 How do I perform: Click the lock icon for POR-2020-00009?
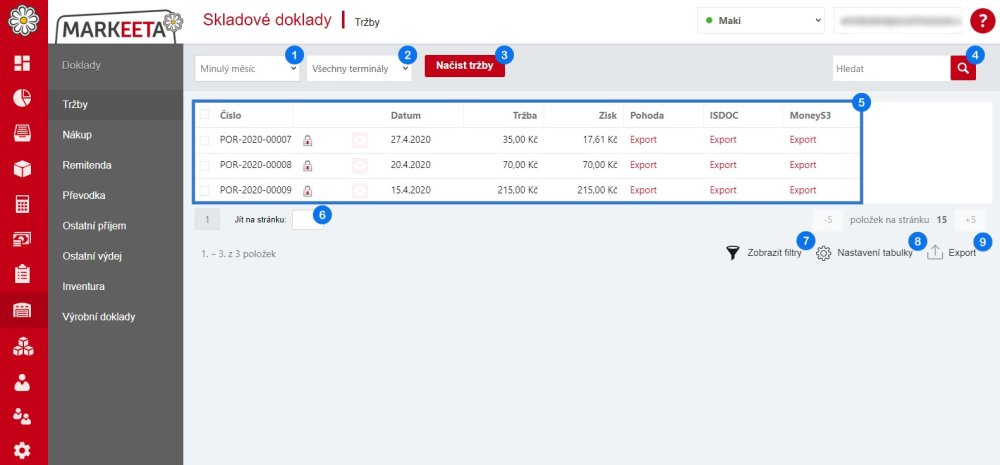click(x=307, y=191)
